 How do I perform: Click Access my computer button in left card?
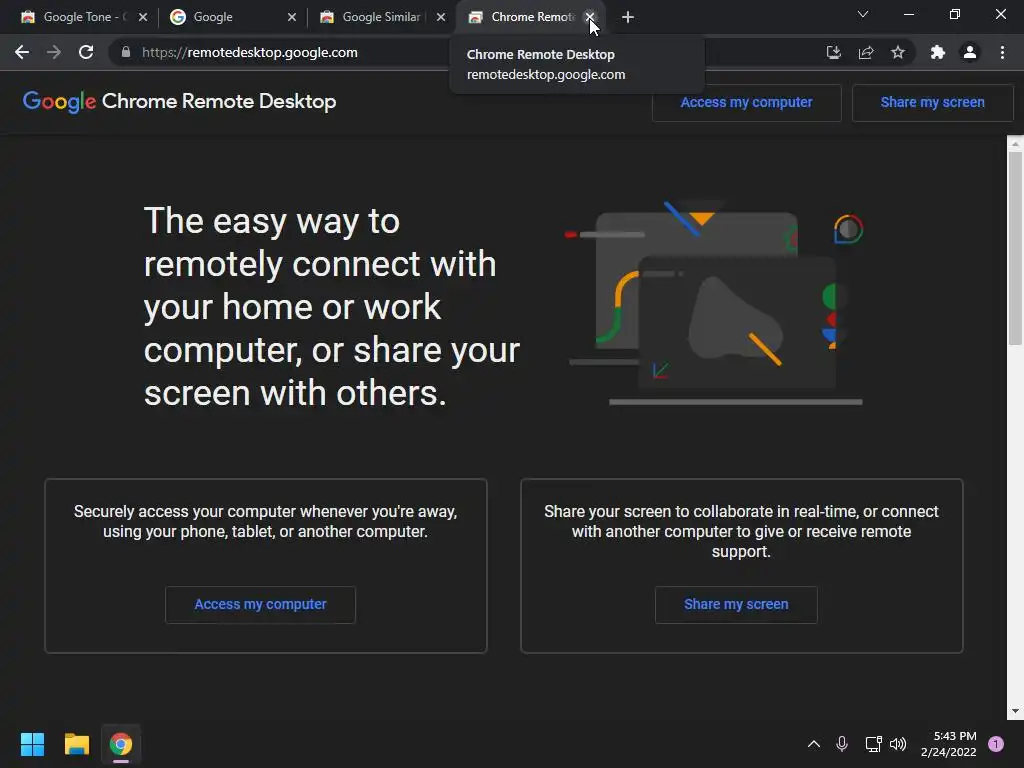pos(260,605)
